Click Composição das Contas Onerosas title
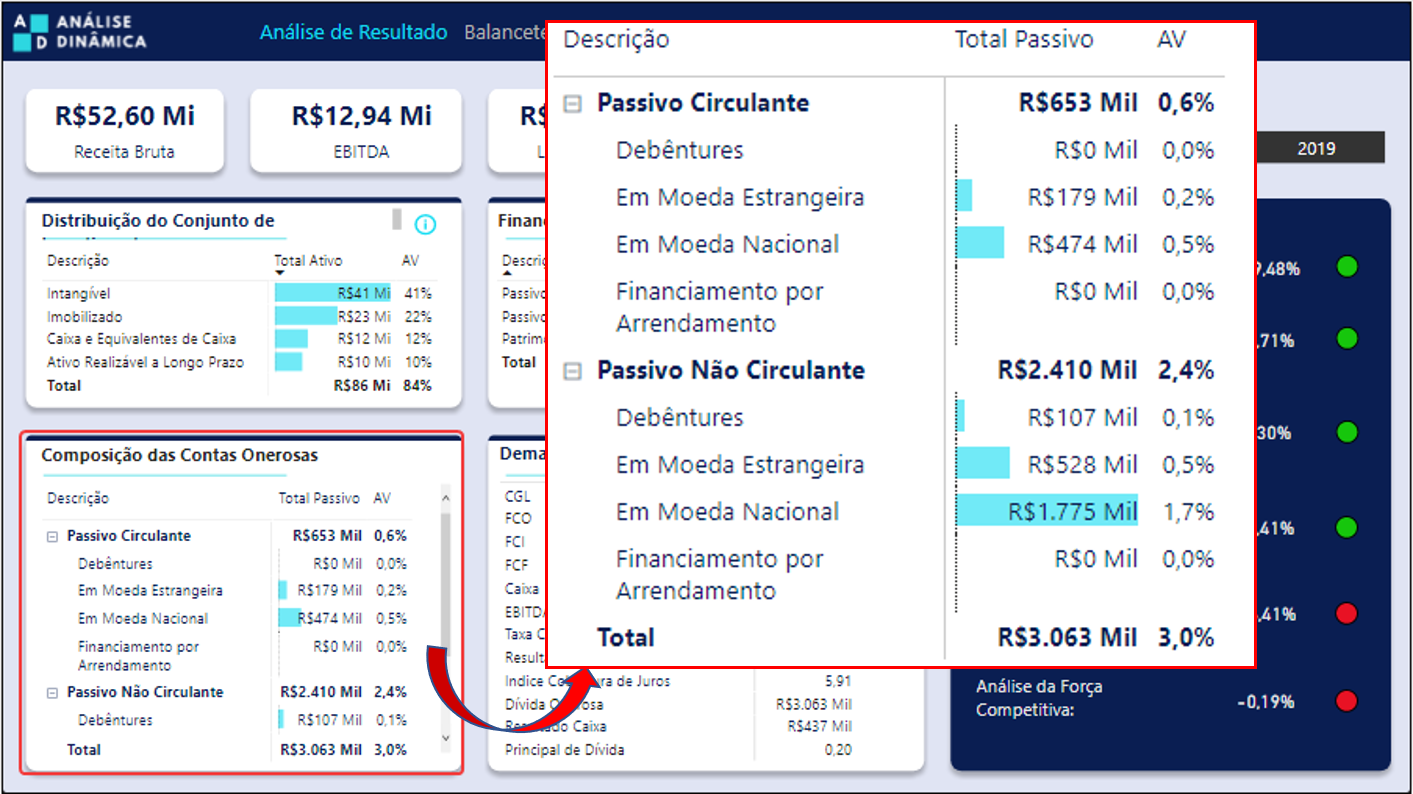This screenshot has width=1413, height=794. [180, 455]
